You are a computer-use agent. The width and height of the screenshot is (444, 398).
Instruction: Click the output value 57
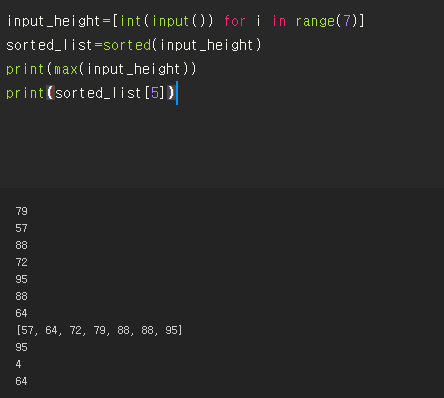pos(21,228)
